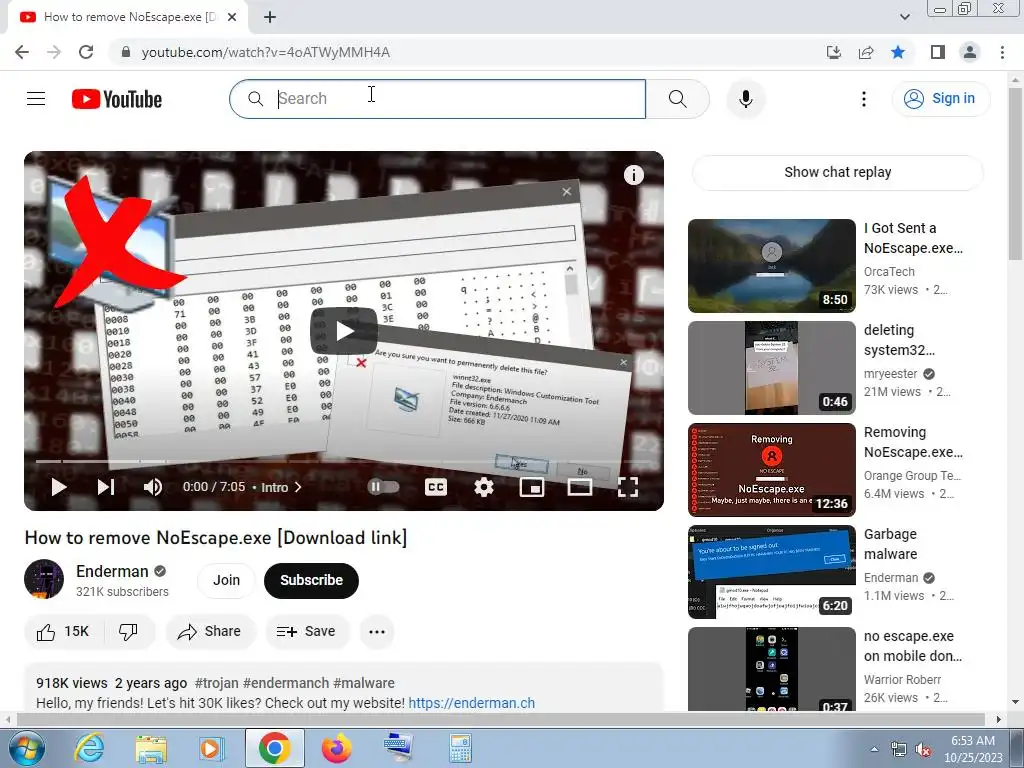Open YouTube hamburger guide menu
1024x768 pixels.
[36, 99]
